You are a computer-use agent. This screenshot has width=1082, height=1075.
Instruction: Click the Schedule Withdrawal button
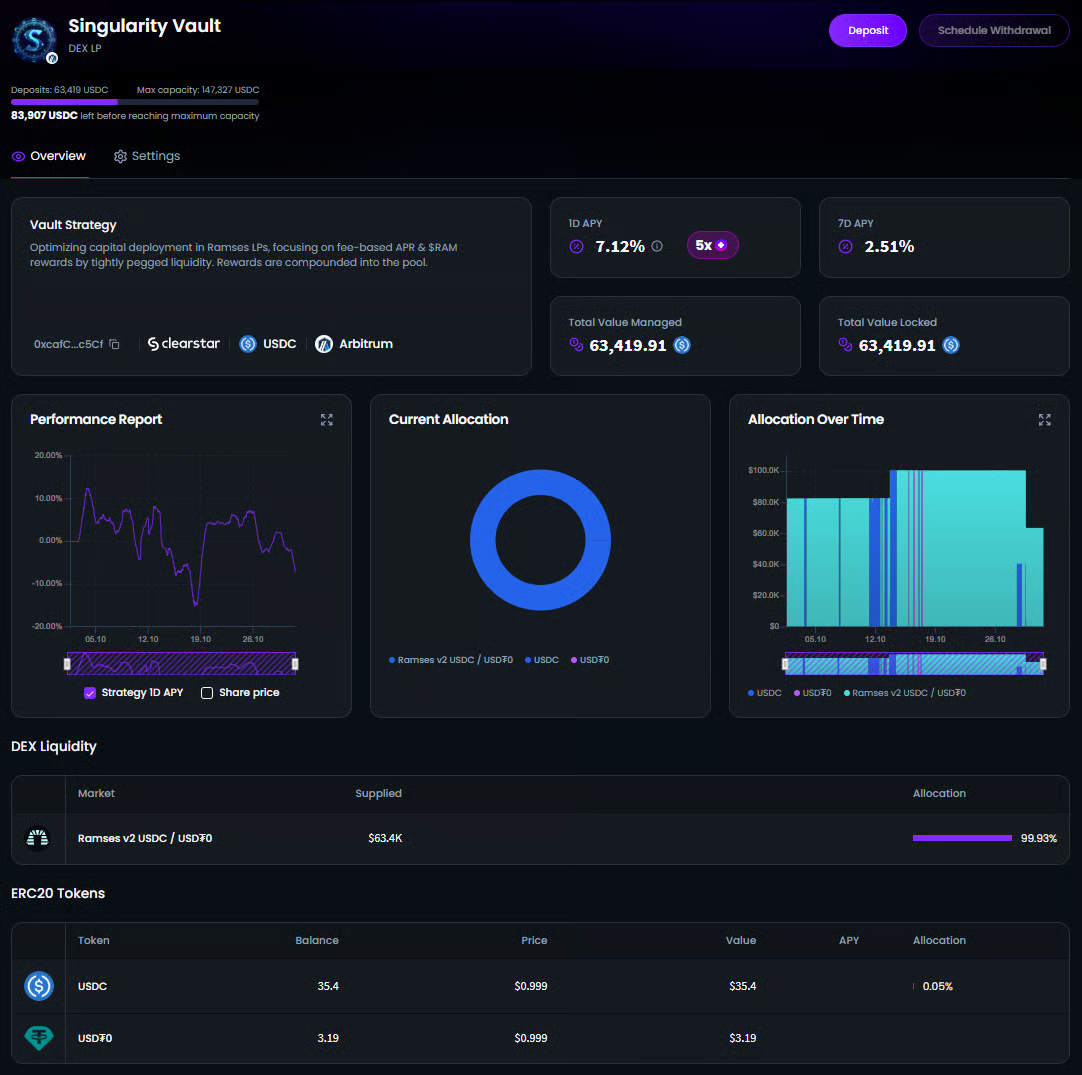993,30
